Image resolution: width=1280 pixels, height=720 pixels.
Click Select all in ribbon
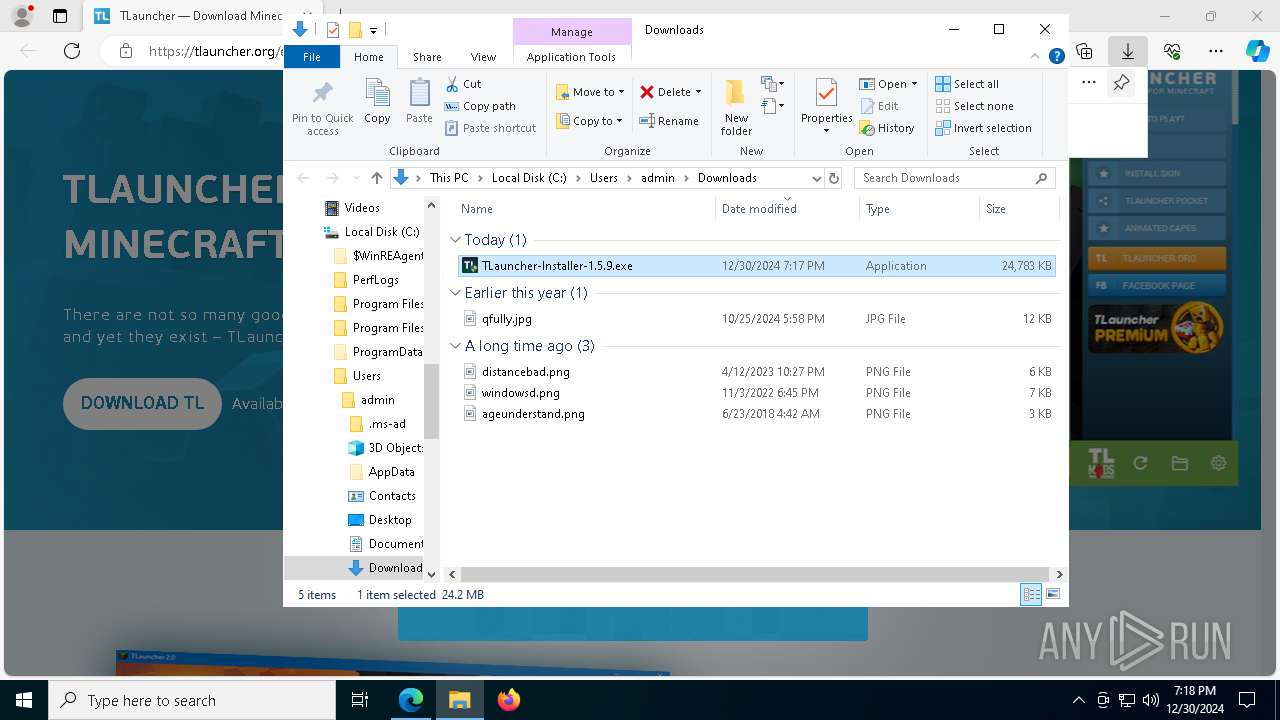(967, 84)
